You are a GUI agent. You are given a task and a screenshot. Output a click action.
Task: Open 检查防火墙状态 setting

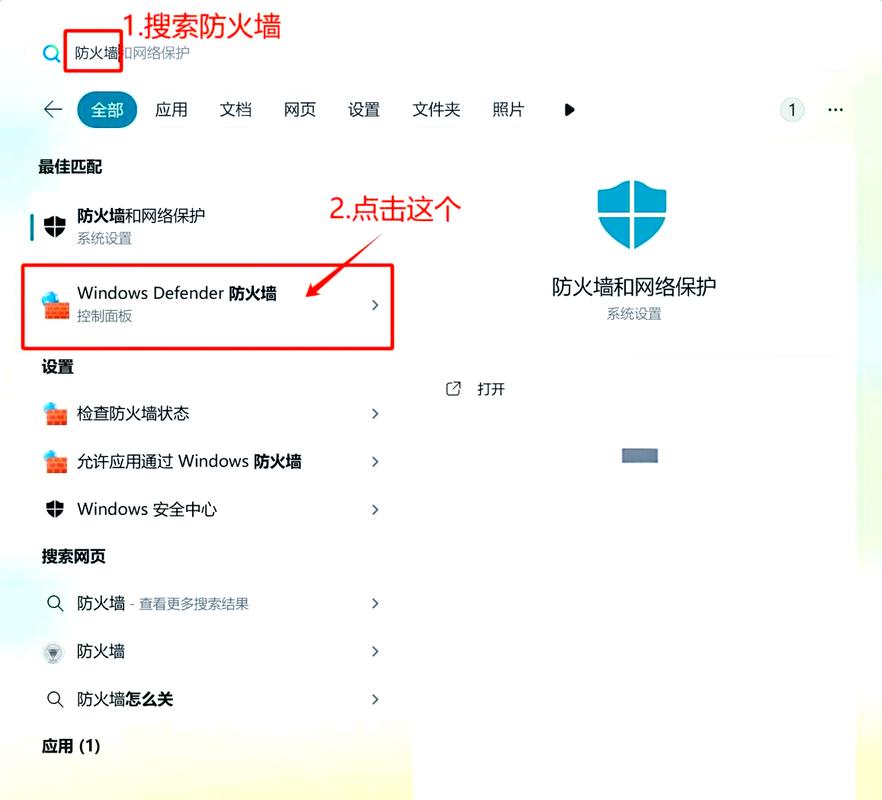click(x=209, y=414)
